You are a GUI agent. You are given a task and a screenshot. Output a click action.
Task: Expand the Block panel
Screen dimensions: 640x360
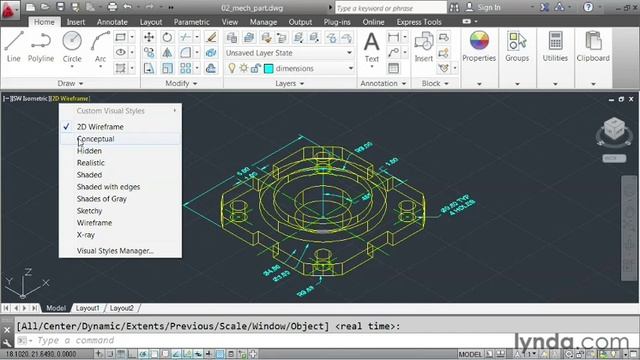[435, 83]
